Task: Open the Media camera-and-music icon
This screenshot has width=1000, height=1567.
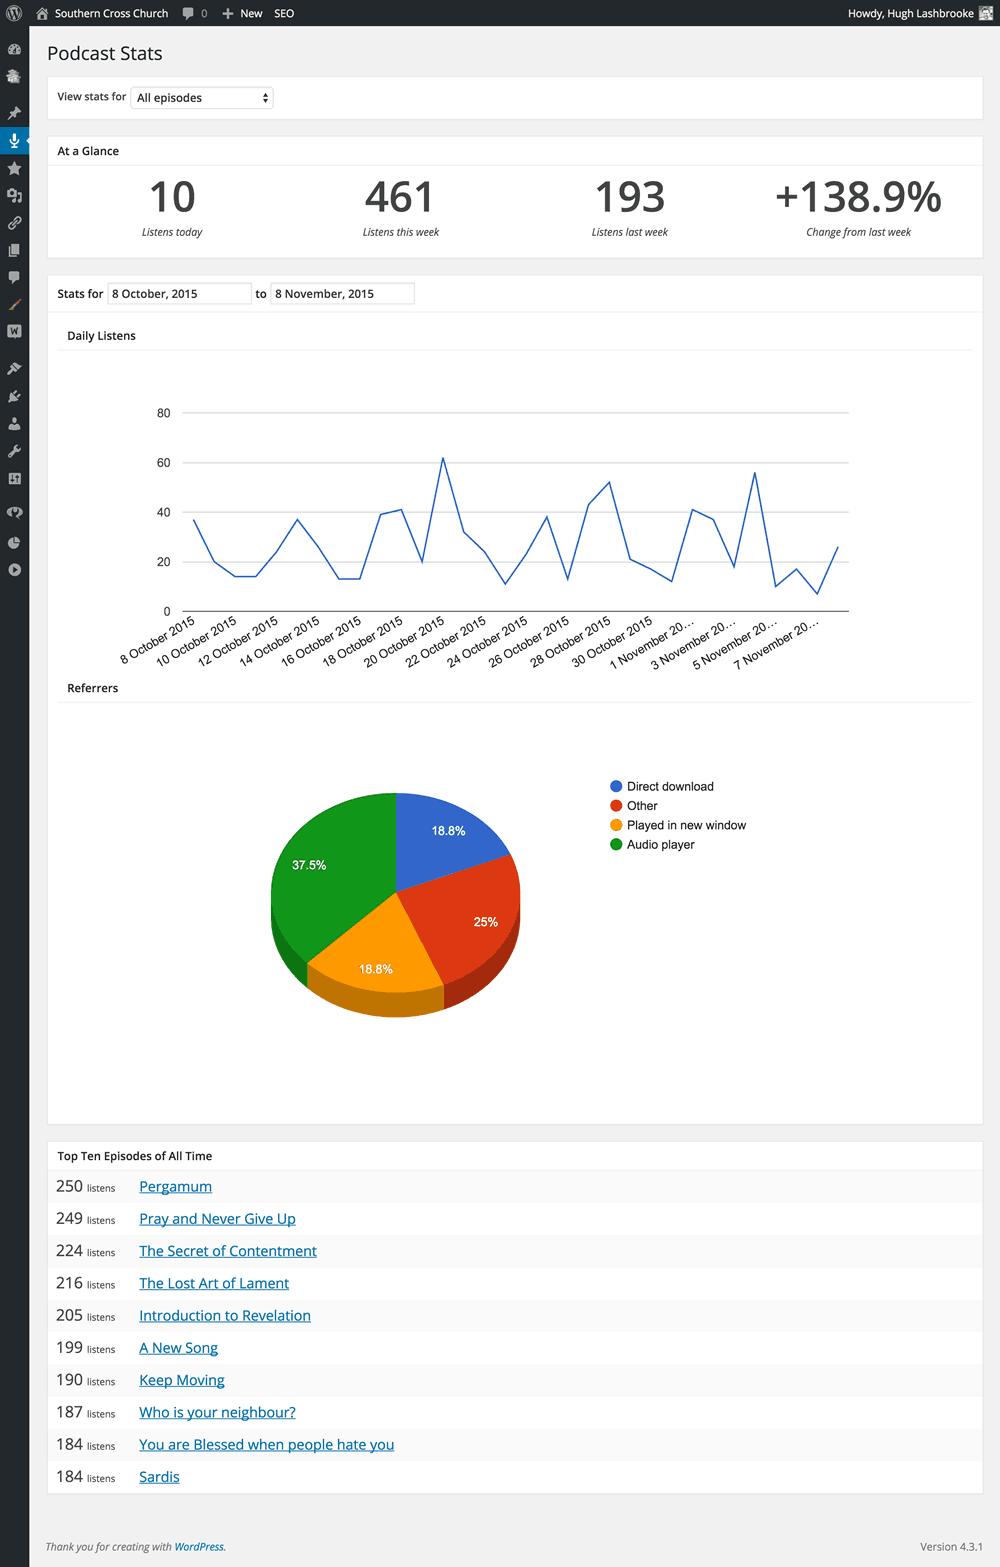Action: (x=14, y=195)
